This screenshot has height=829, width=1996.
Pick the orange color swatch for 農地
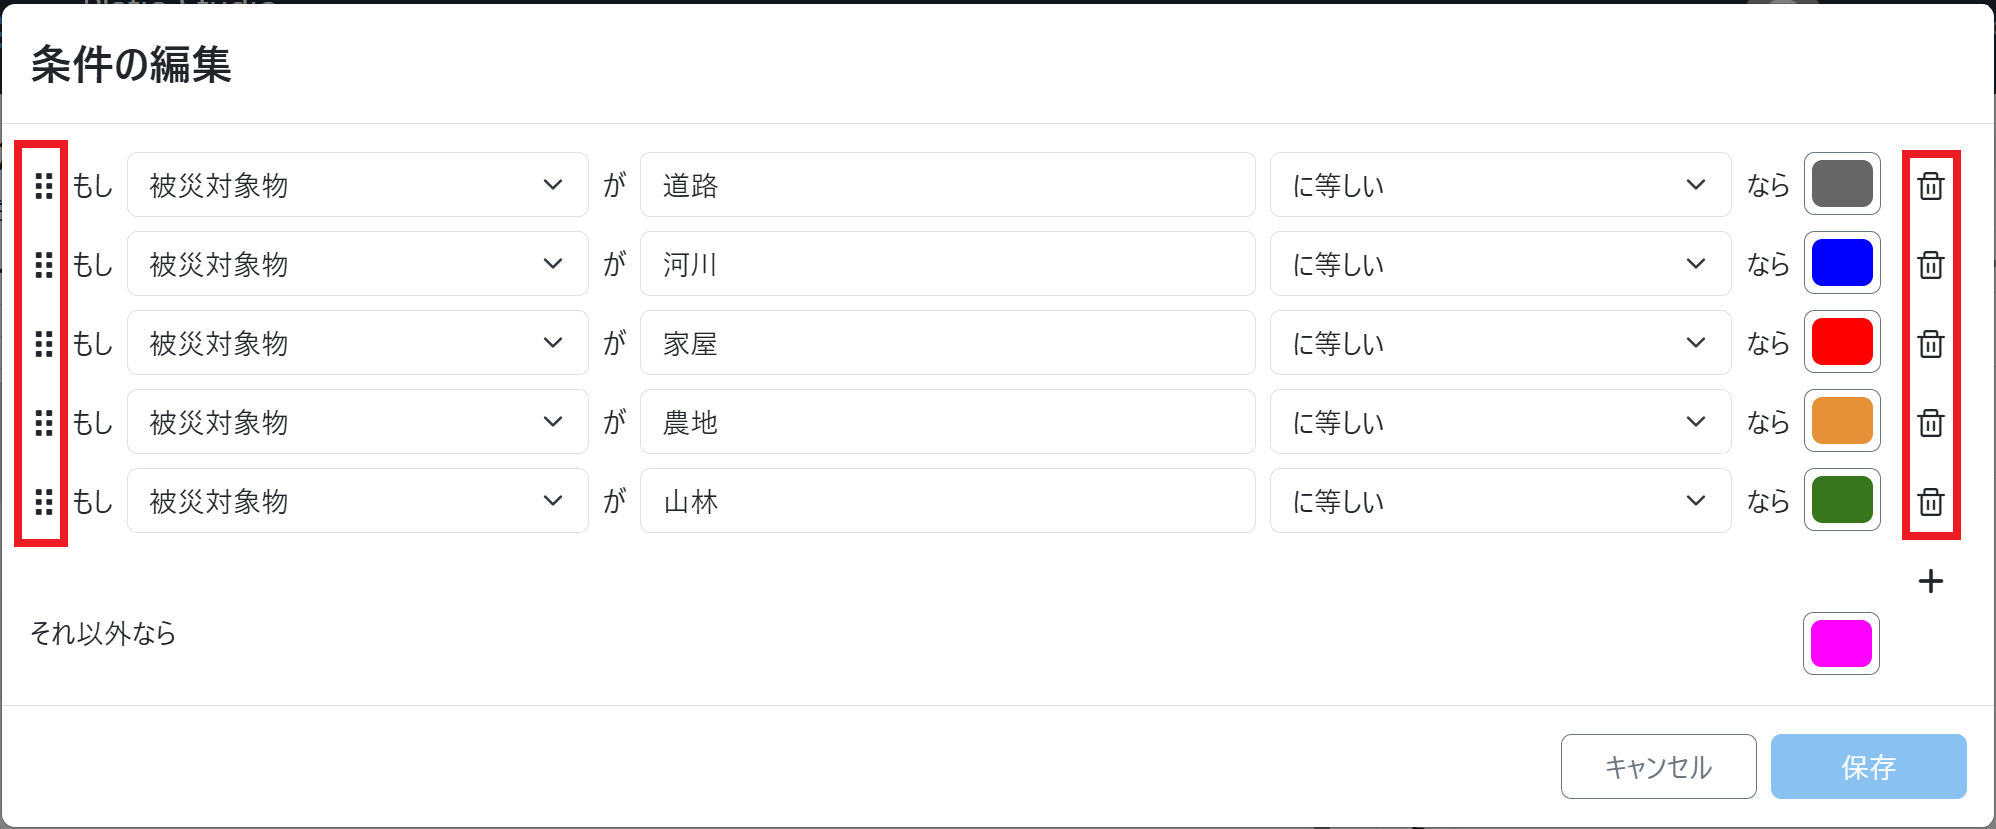1842,421
